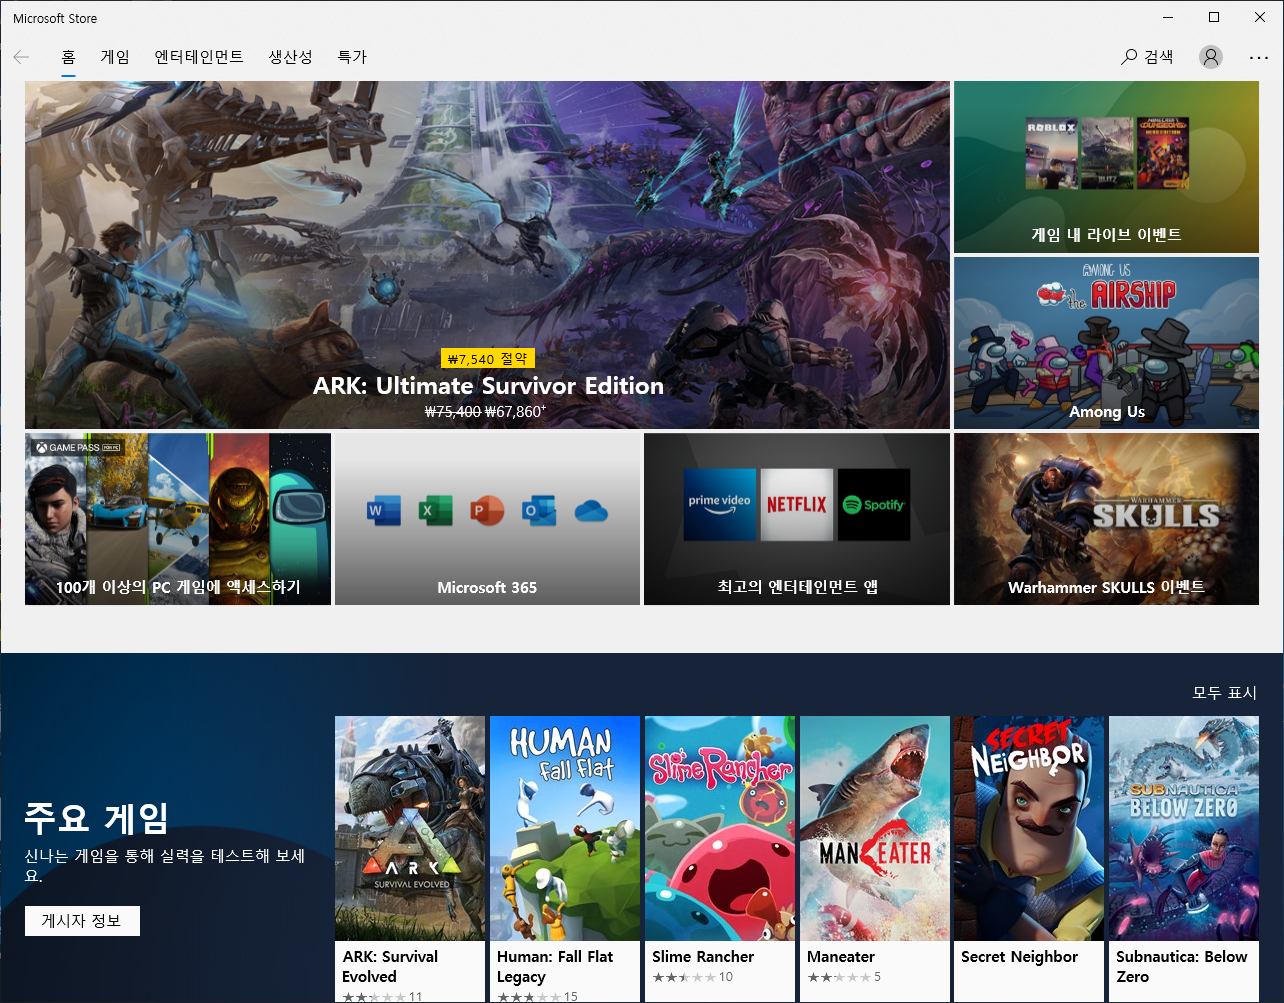Open the Slime Rancher game card
This screenshot has width=1284, height=1003.
pyautogui.click(x=720, y=859)
